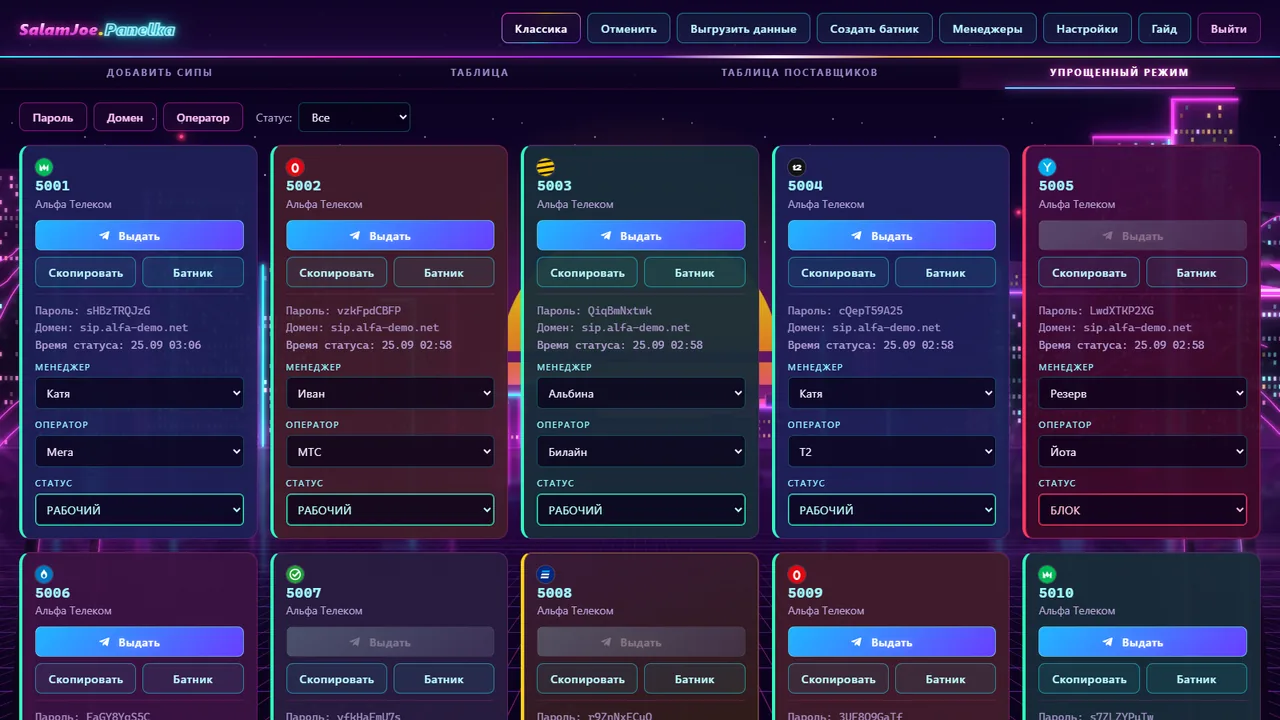Click the yellow Beeline icon on card 5003

[546, 167]
